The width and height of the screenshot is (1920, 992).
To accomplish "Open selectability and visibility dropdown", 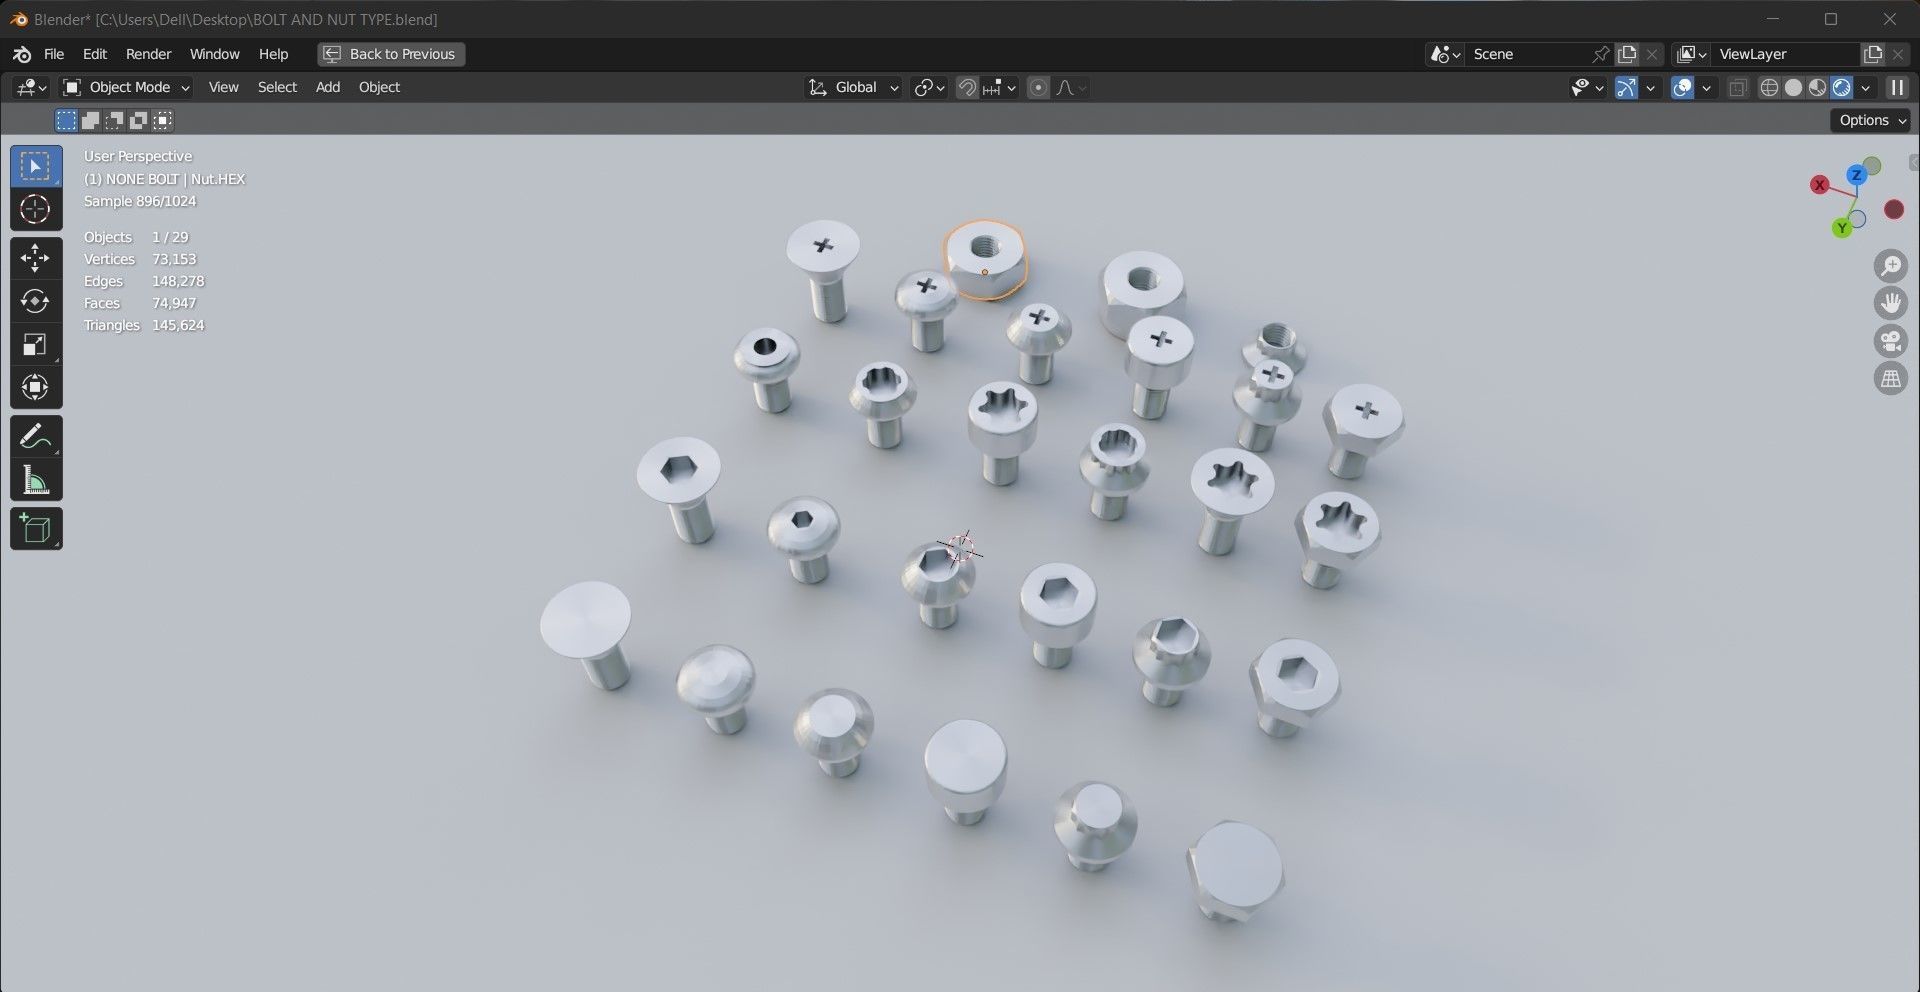I will pyautogui.click(x=1587, y=87).
